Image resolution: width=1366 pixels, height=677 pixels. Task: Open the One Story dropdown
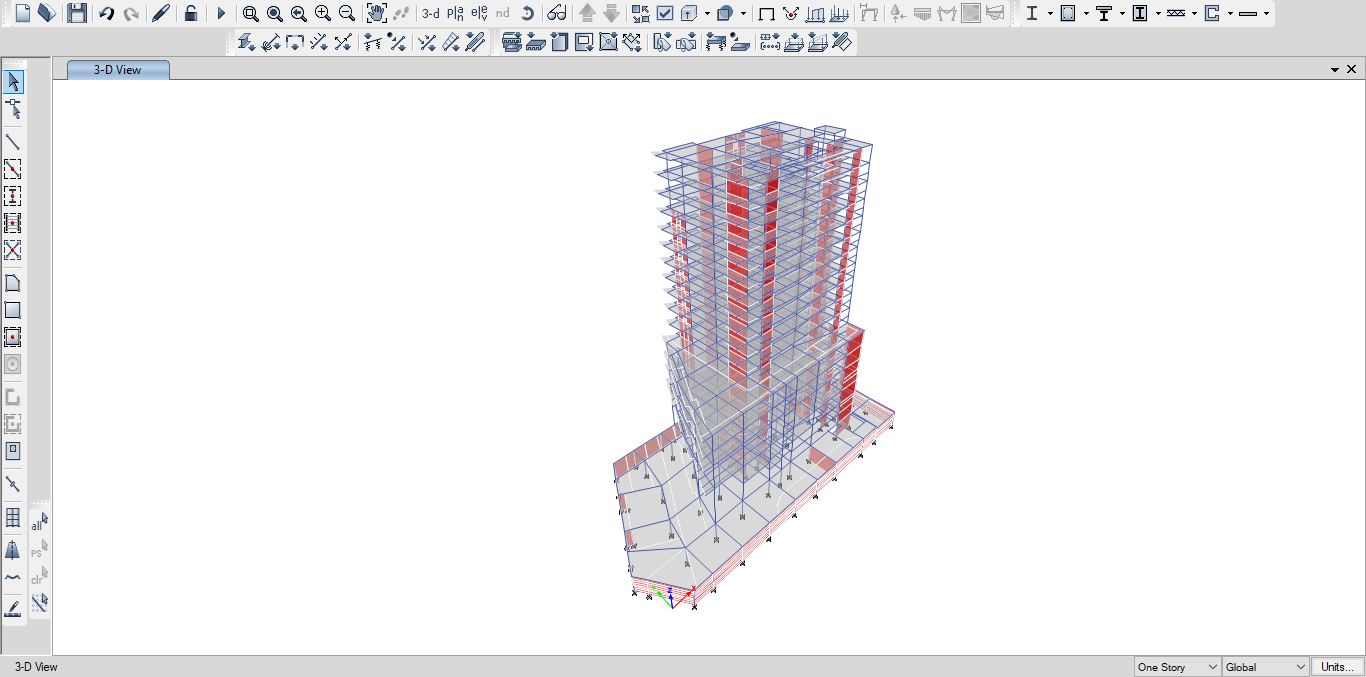[x=1178, y=667]
